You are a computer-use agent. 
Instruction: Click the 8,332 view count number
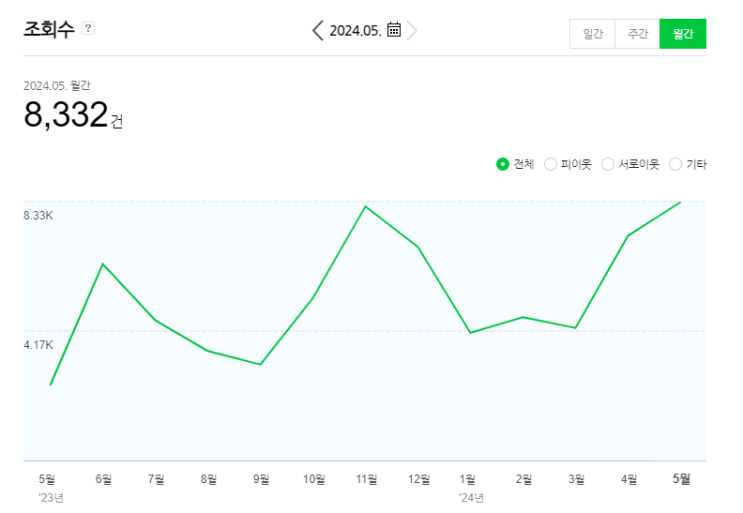[66, 115]
